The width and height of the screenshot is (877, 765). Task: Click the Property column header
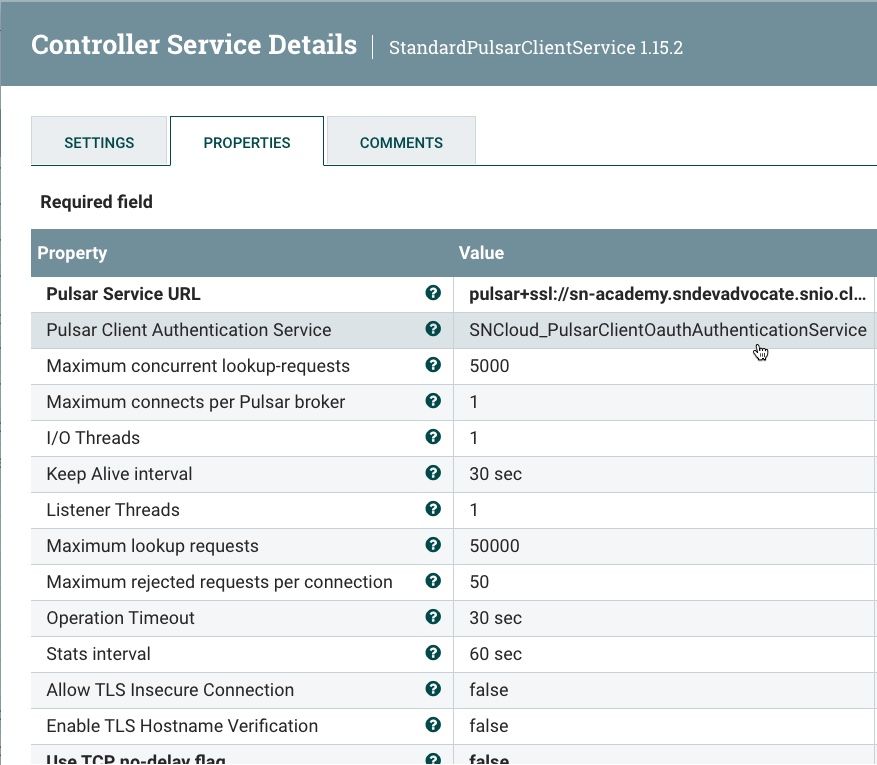(72, 253)
